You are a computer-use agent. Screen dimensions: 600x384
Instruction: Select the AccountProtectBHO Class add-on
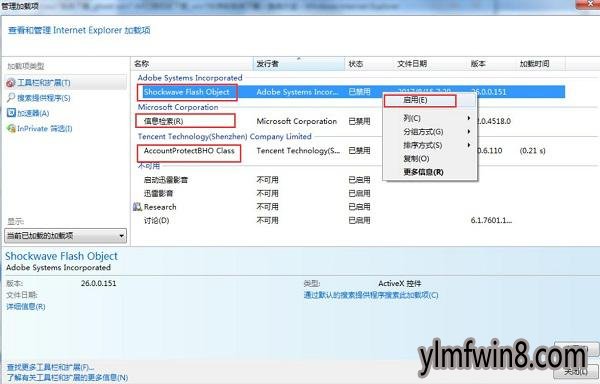[x=189, y=151]
